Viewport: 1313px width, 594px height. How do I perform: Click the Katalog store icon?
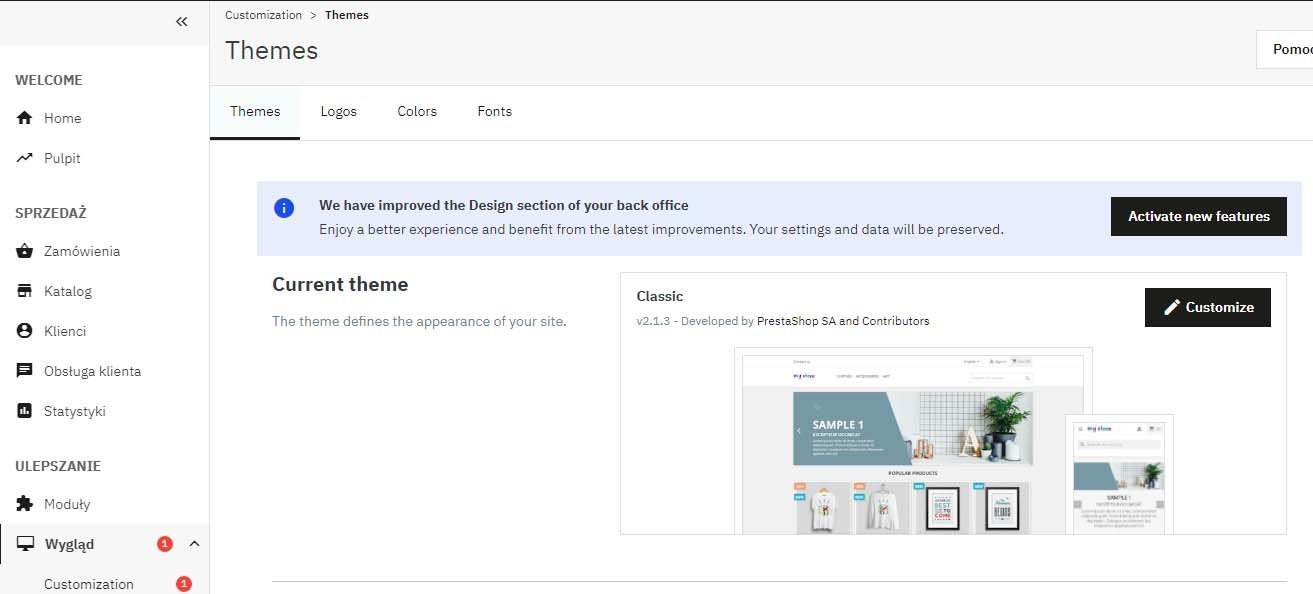tap(26, 291)
